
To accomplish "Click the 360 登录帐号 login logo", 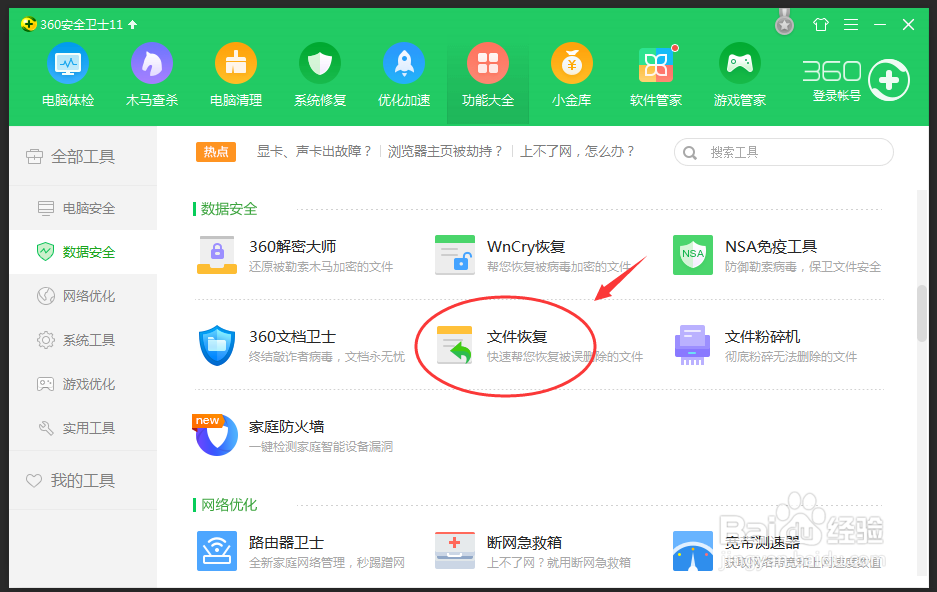I will [x=856, y=80].
